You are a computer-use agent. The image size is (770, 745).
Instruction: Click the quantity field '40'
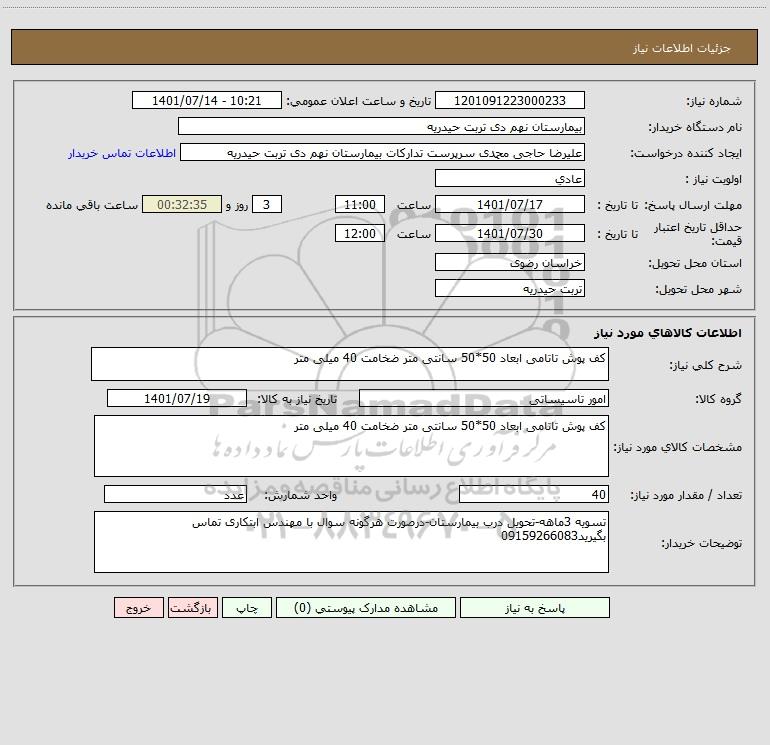(x=534, y=495)
